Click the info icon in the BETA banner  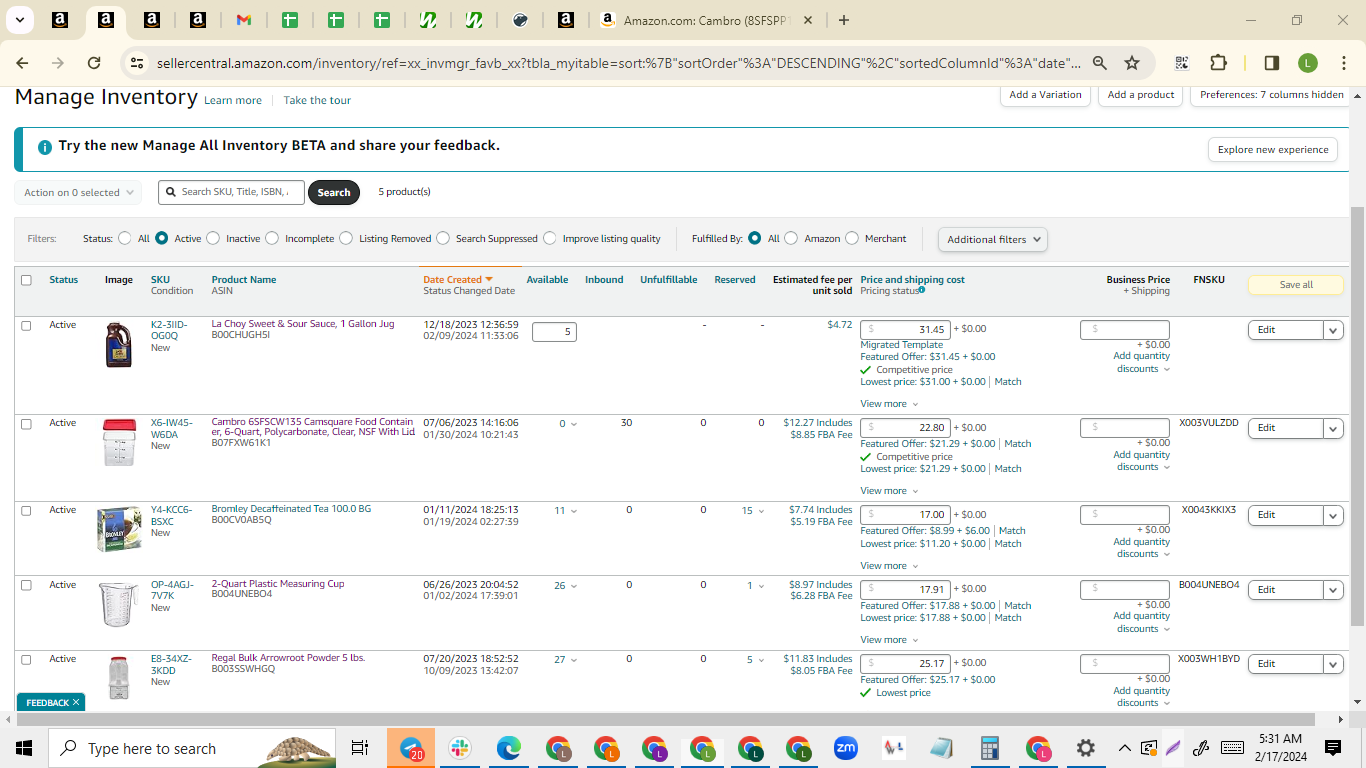coord(45,147)
